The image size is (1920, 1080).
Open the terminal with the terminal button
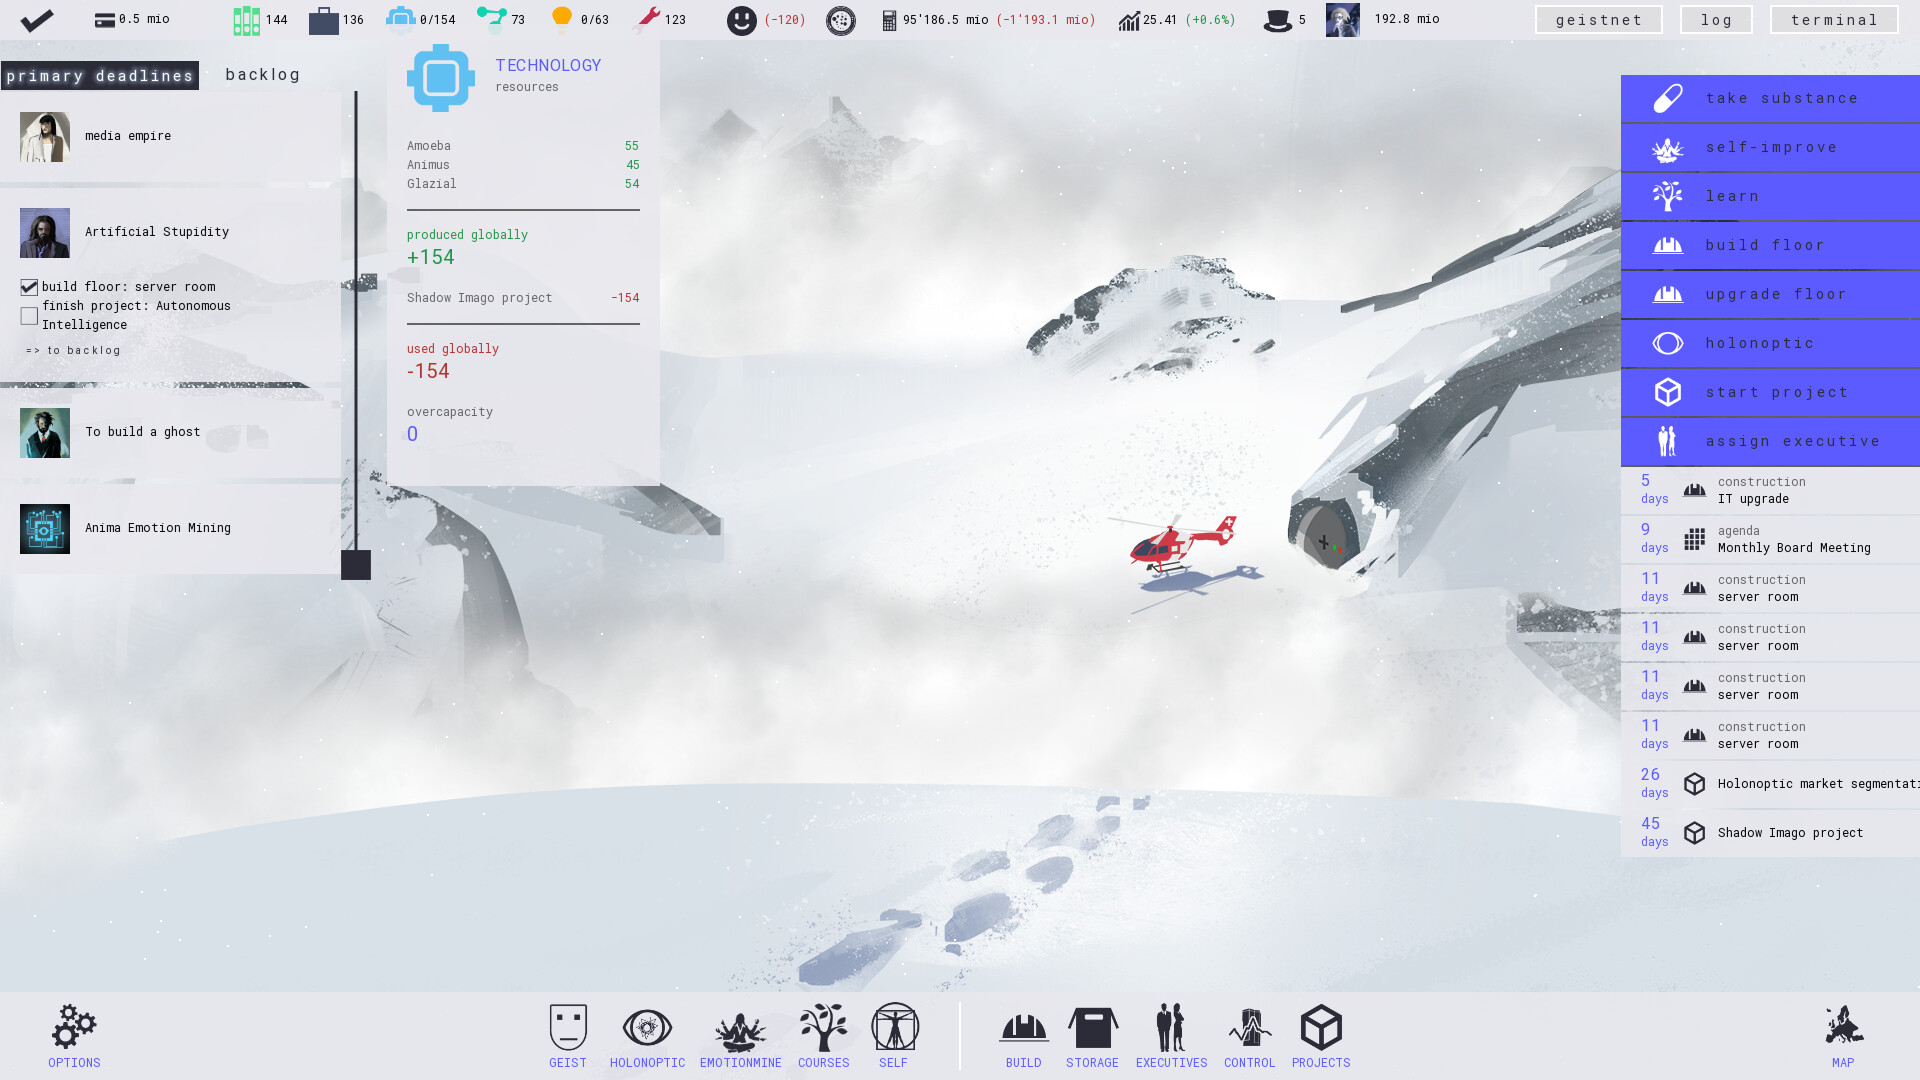click(1833, 19)
